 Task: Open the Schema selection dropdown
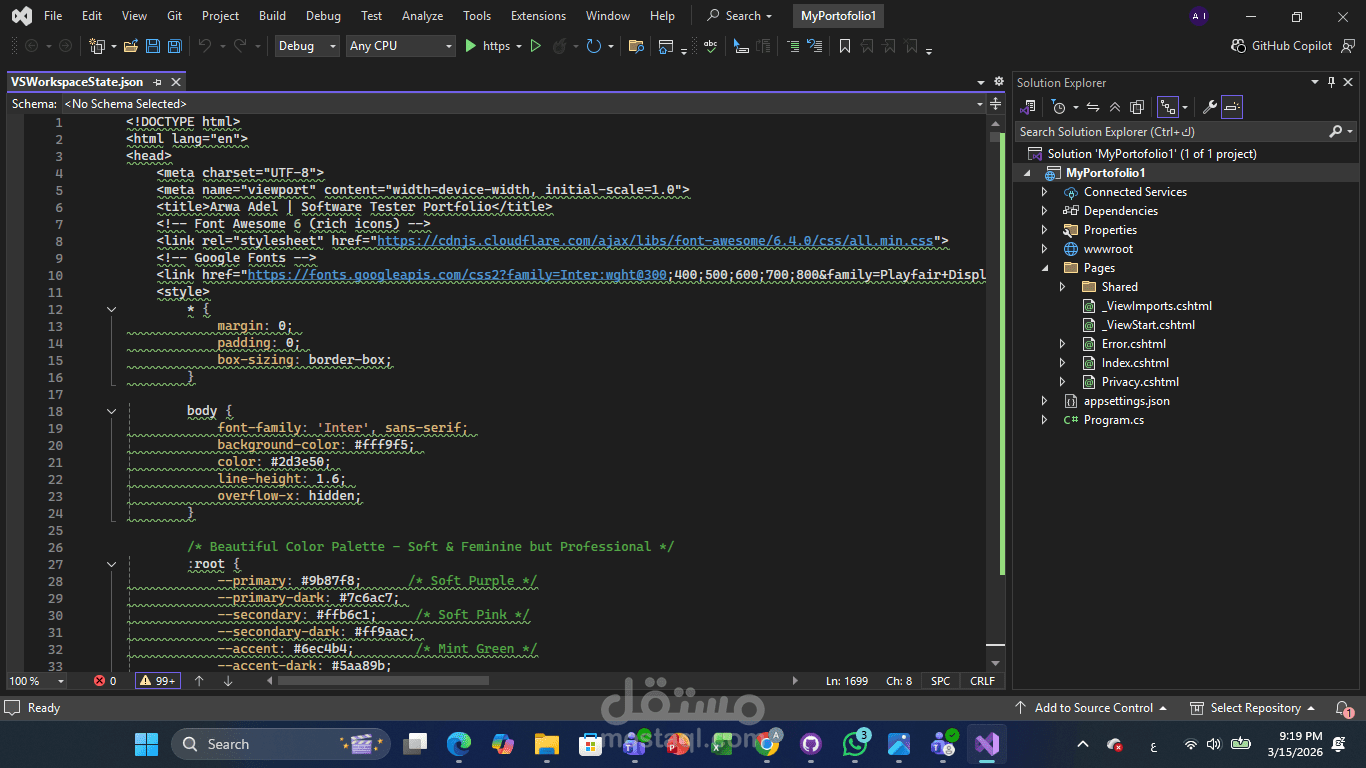524,104
